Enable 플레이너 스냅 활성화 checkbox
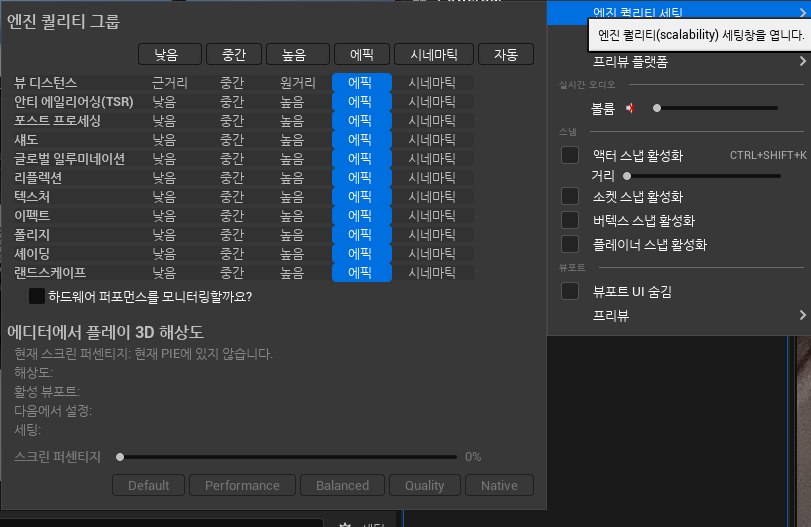Image resolution: width=811 pixels, height=527 pixels. coord(570,244)
